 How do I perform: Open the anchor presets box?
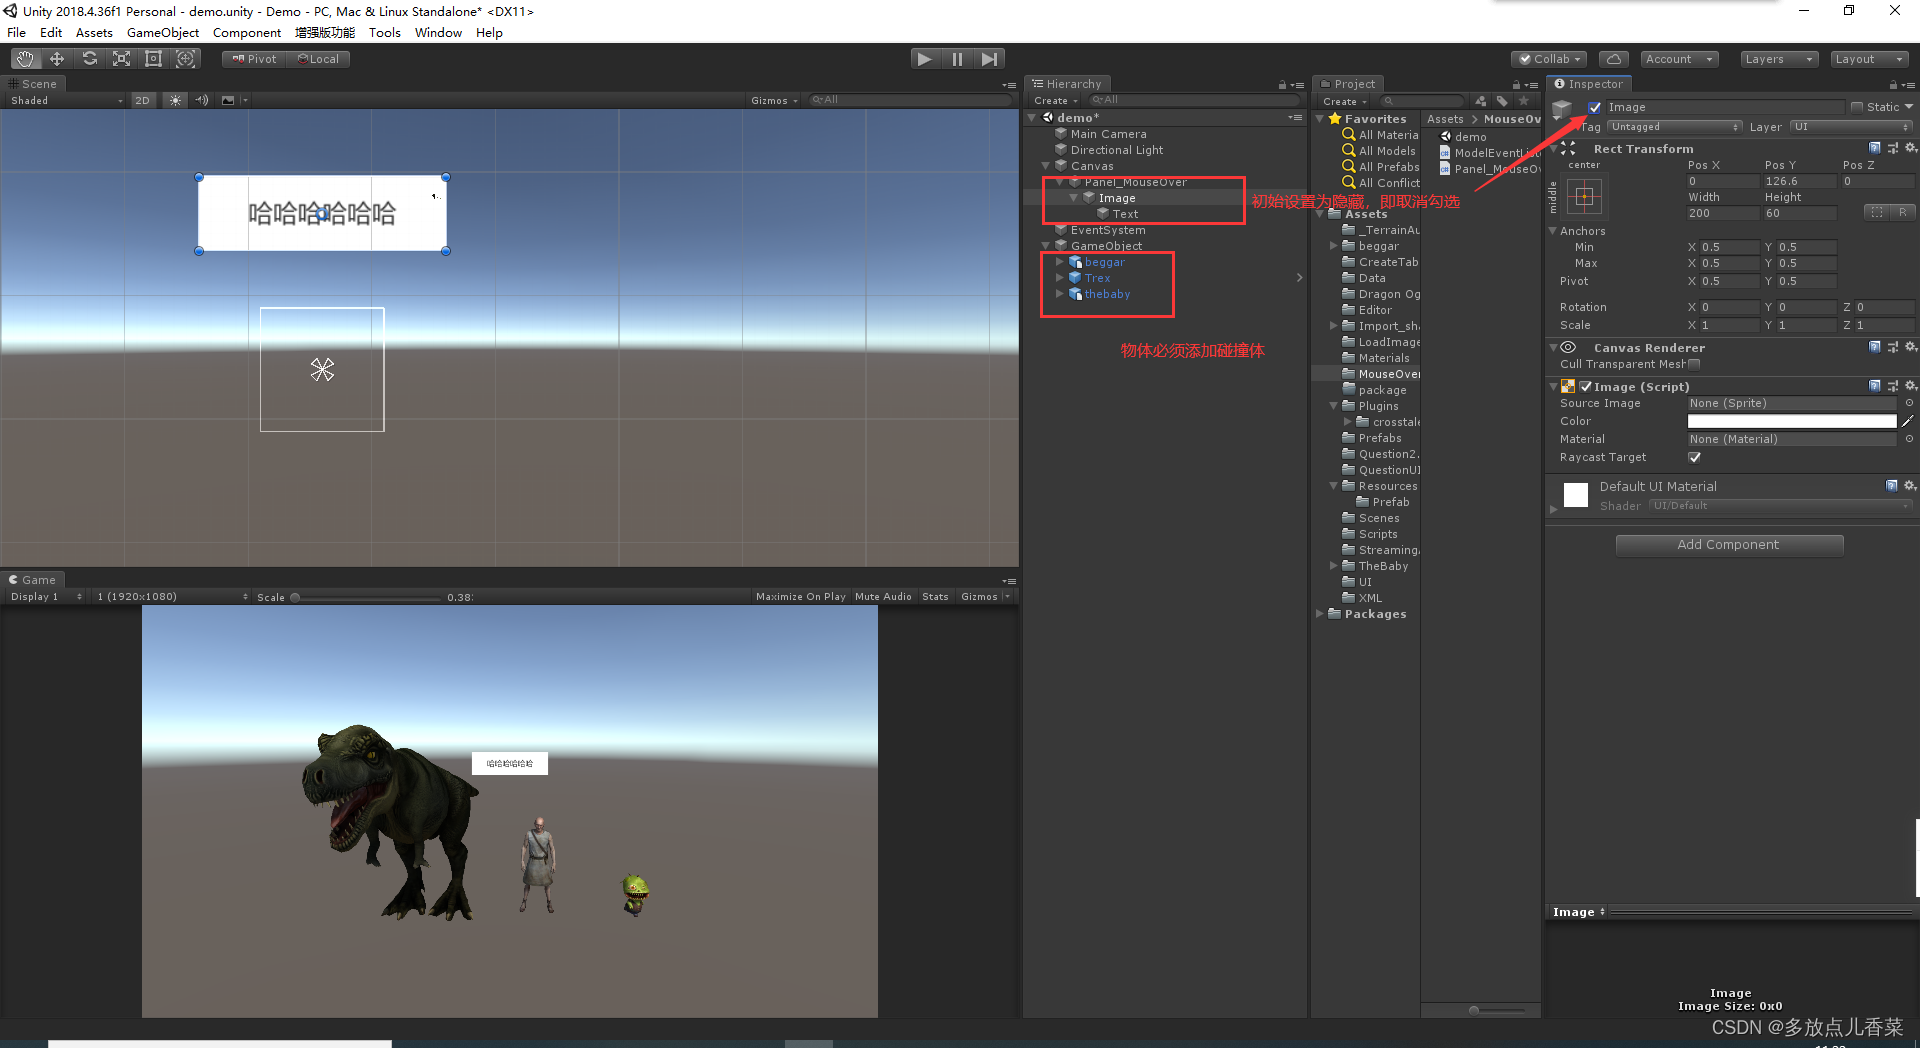(1584, 197)
